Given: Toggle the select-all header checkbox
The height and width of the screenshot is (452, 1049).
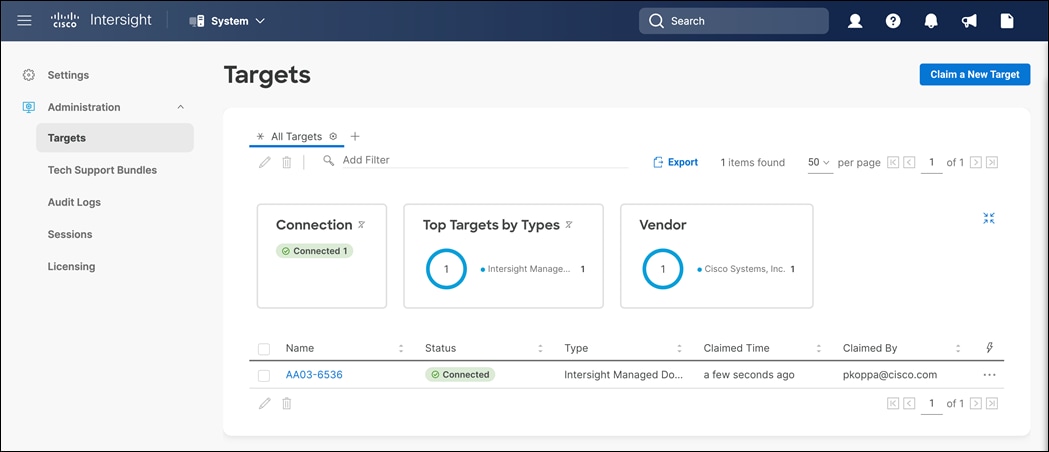Looking at the screenshot, I should point(264,348).
